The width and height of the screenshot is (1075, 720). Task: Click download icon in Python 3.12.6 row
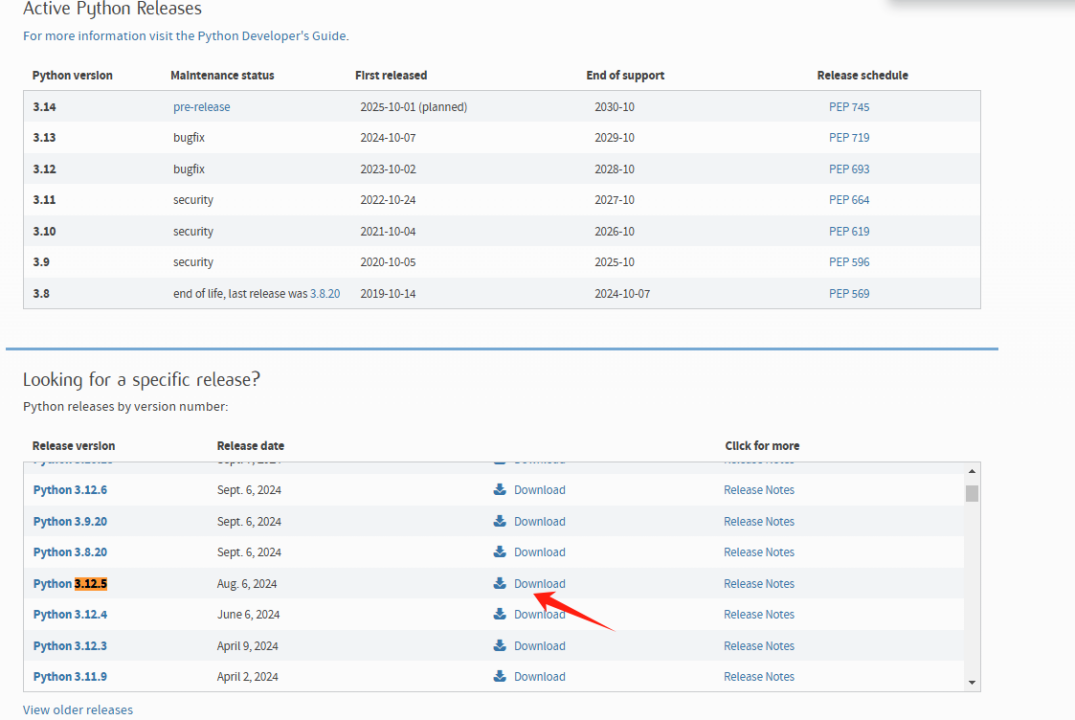click(x=500, y=490)
